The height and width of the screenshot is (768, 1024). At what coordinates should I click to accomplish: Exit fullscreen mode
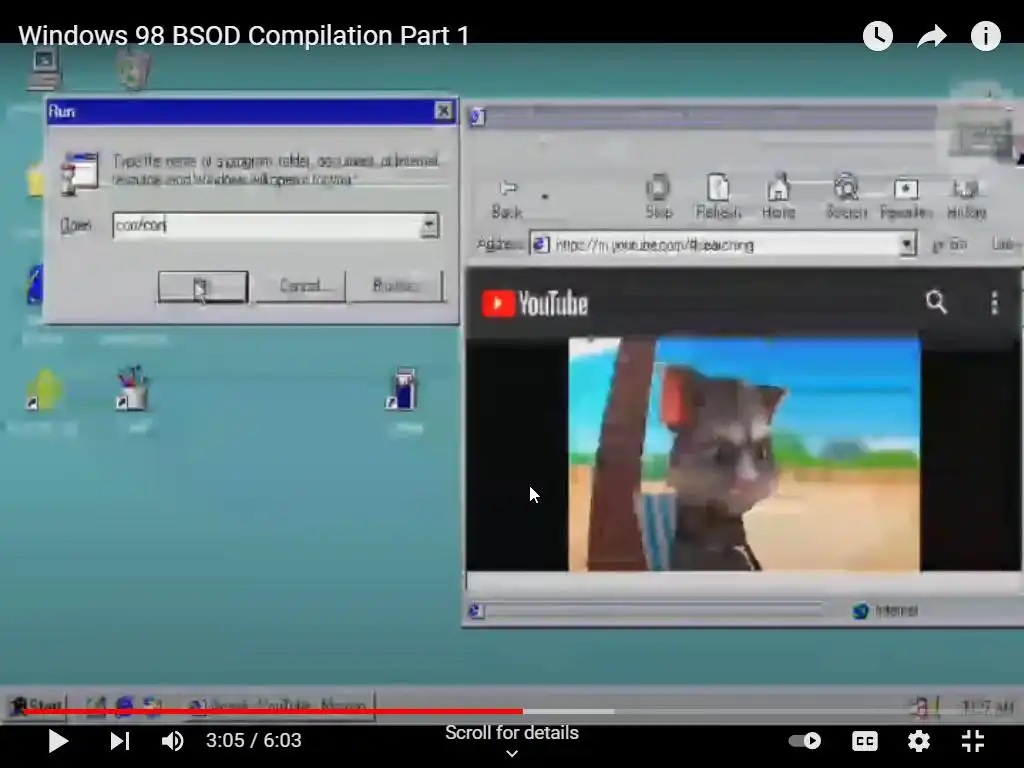(x=973, y=741)
